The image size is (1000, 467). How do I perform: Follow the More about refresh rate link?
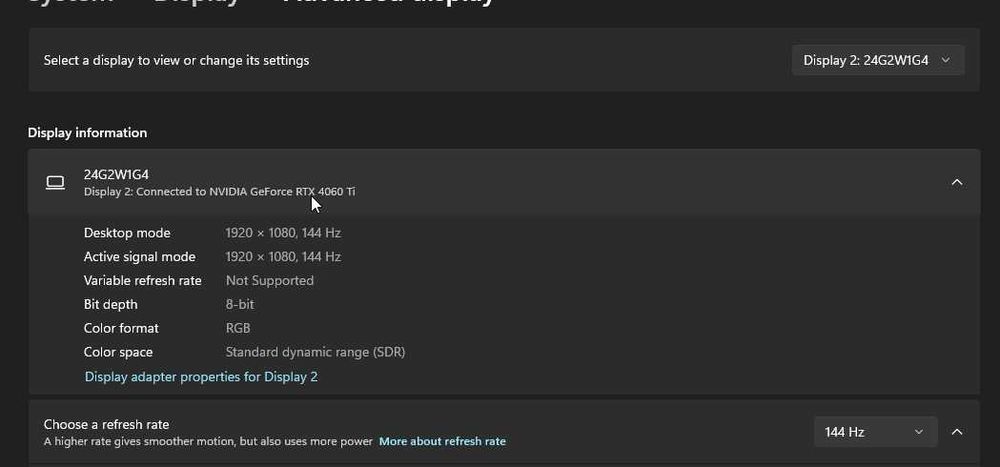[x=442, y=441]
